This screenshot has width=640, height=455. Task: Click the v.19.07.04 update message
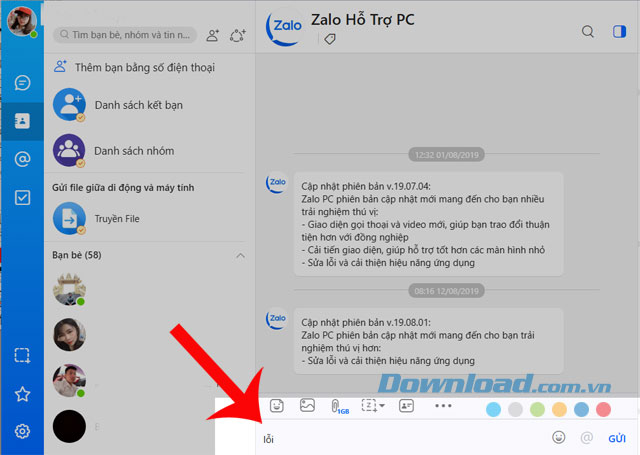(428, 224)
